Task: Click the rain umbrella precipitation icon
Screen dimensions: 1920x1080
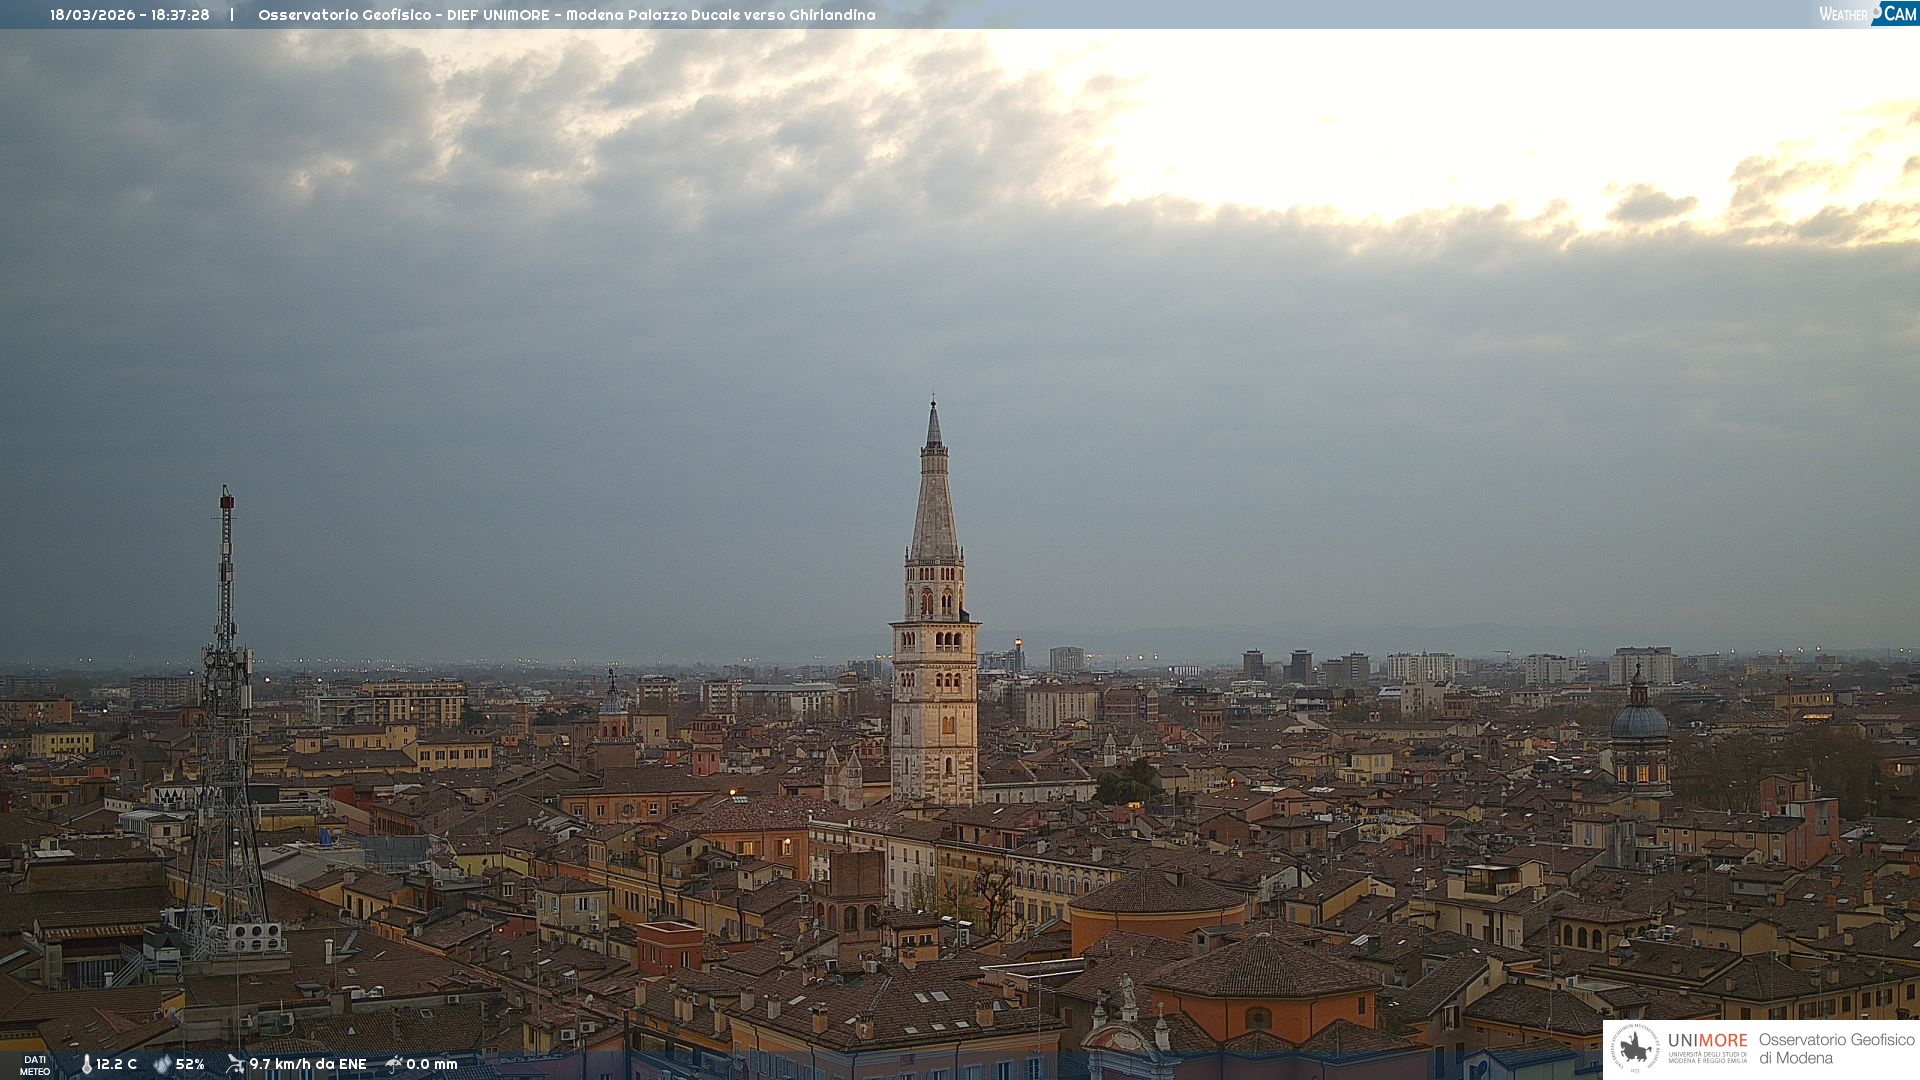Action: pos(394,1064)
